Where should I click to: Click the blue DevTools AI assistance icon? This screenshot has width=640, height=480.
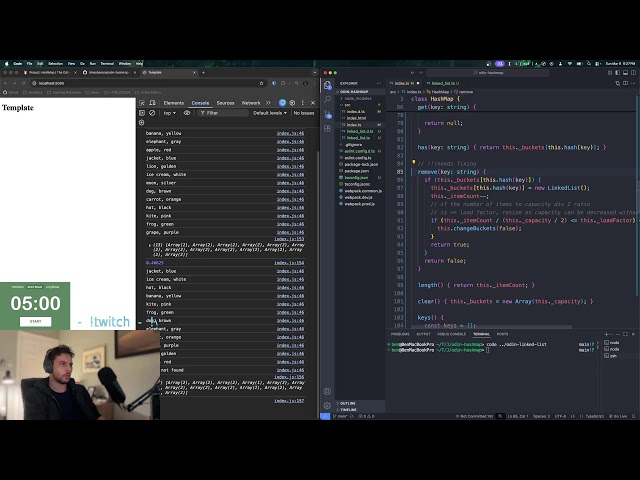pyautogui.click(x=282, y=103)
